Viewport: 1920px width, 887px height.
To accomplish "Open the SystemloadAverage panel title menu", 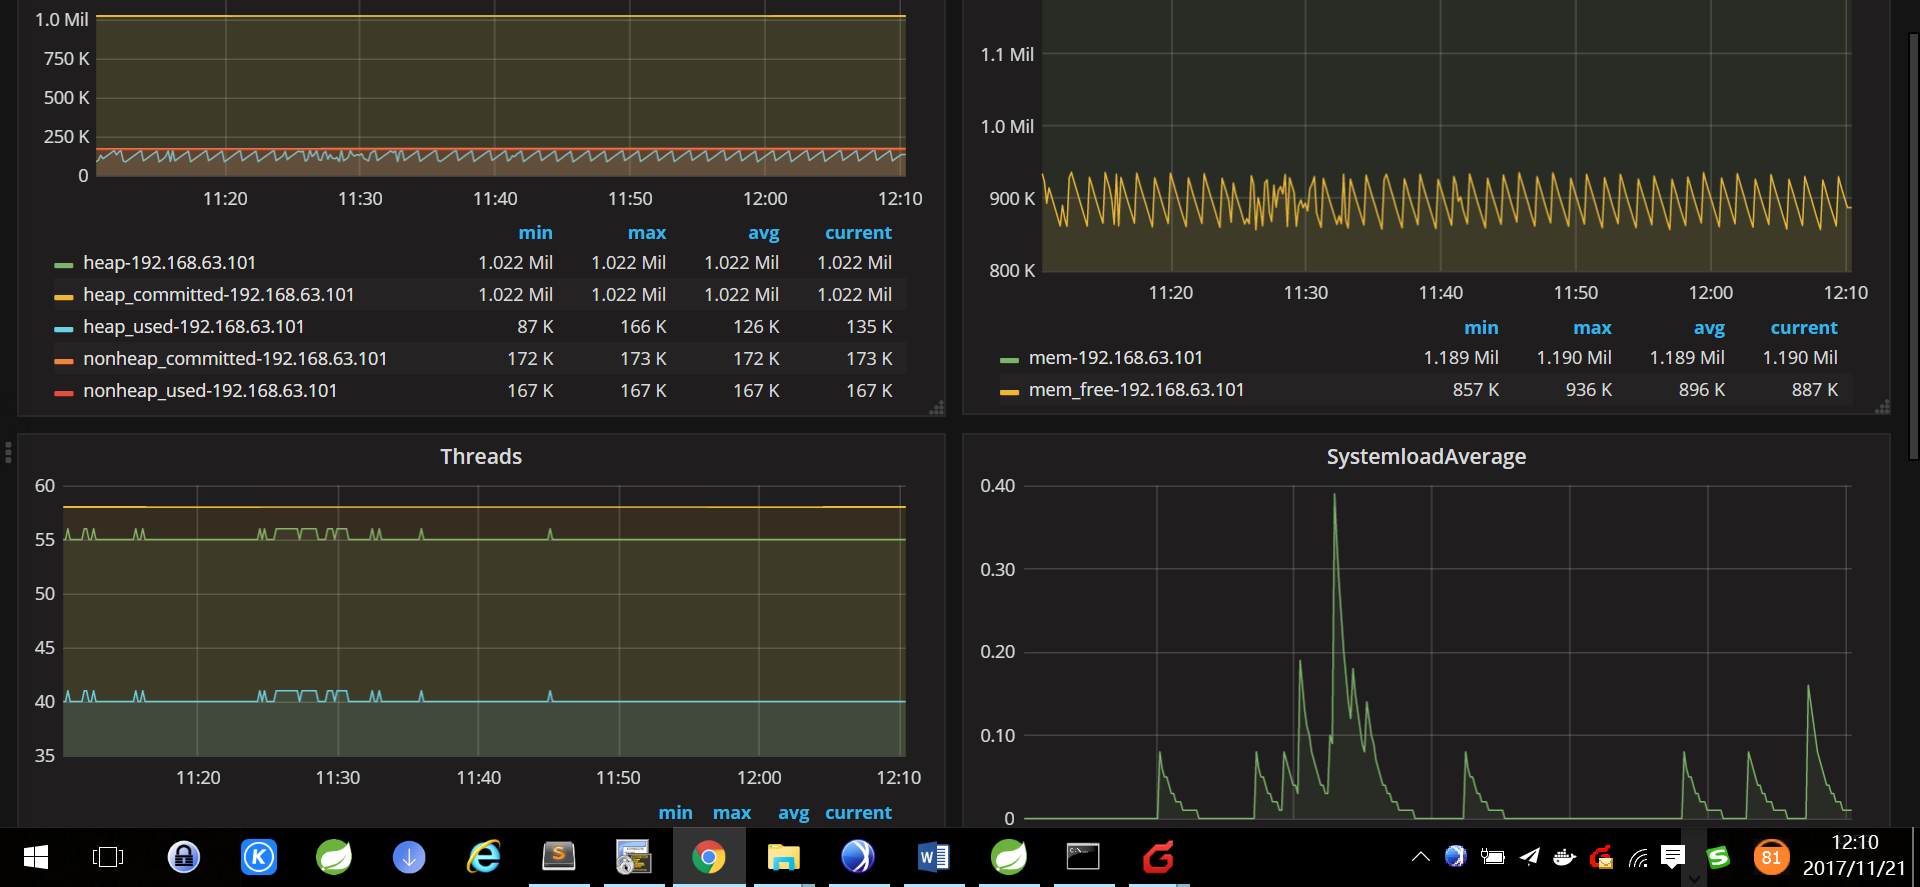I will [x=1426, y=456].
